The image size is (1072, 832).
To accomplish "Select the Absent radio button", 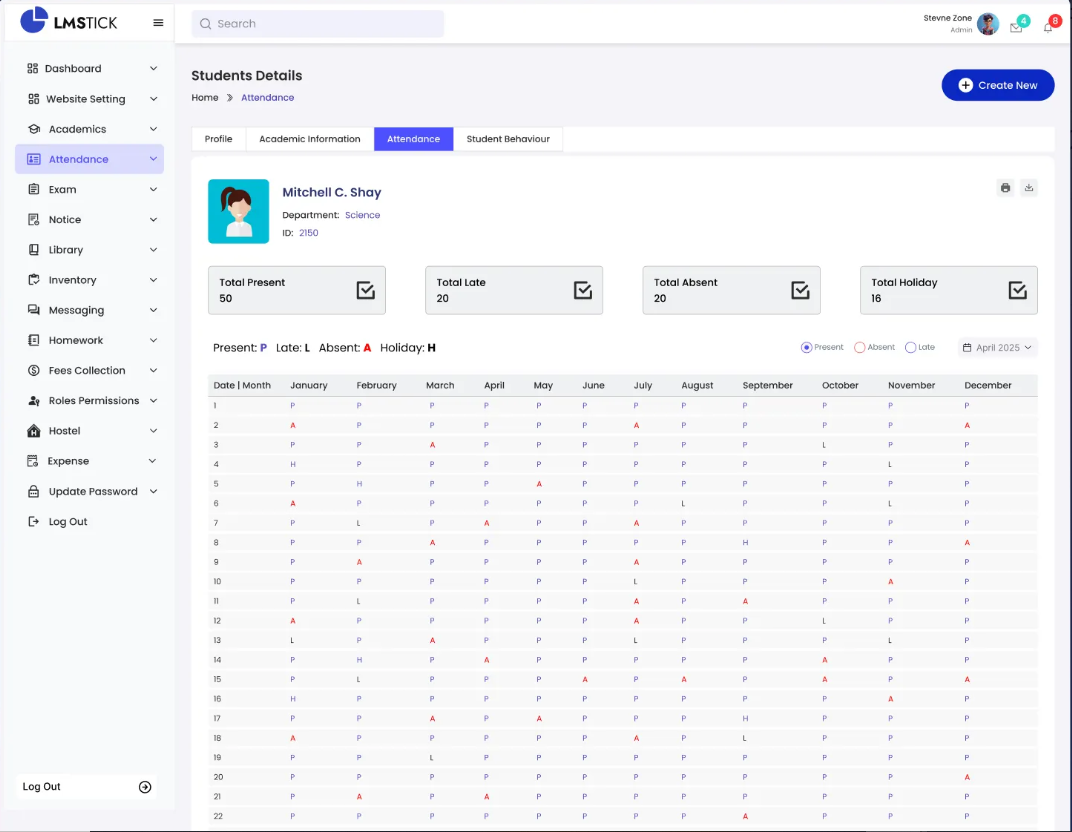I will 859,347.
